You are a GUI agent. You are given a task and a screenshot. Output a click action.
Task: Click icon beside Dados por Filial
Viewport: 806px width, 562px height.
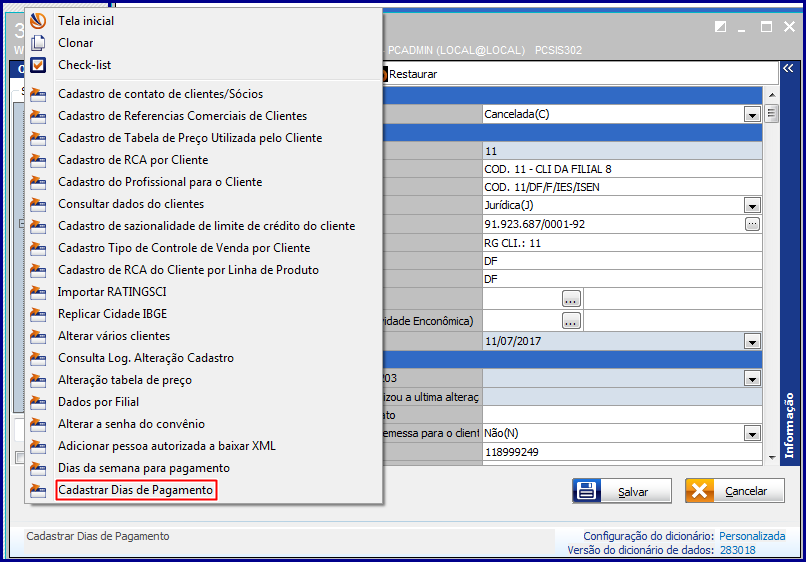38,402
